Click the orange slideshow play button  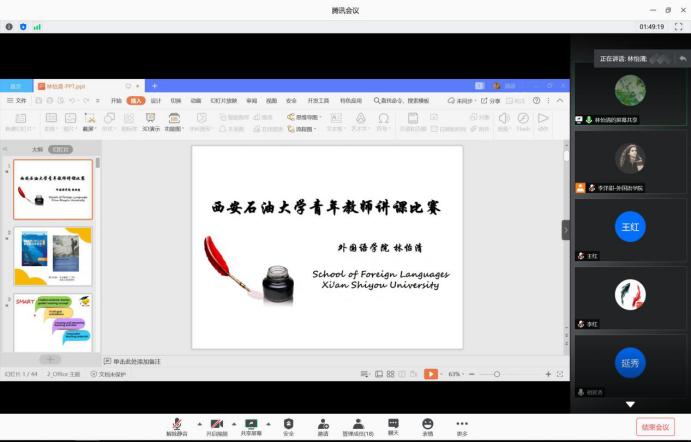pyautogui.click(x=430, y=374)
